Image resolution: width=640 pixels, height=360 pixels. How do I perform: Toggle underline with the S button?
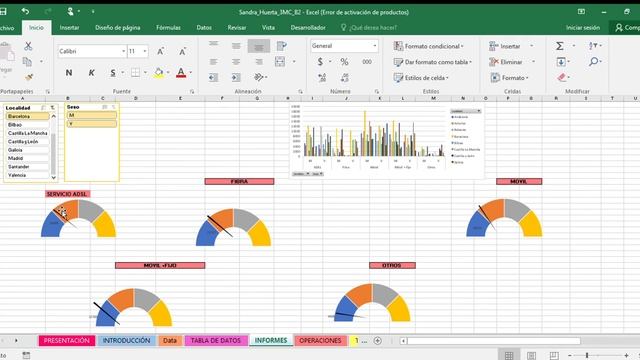113,73
